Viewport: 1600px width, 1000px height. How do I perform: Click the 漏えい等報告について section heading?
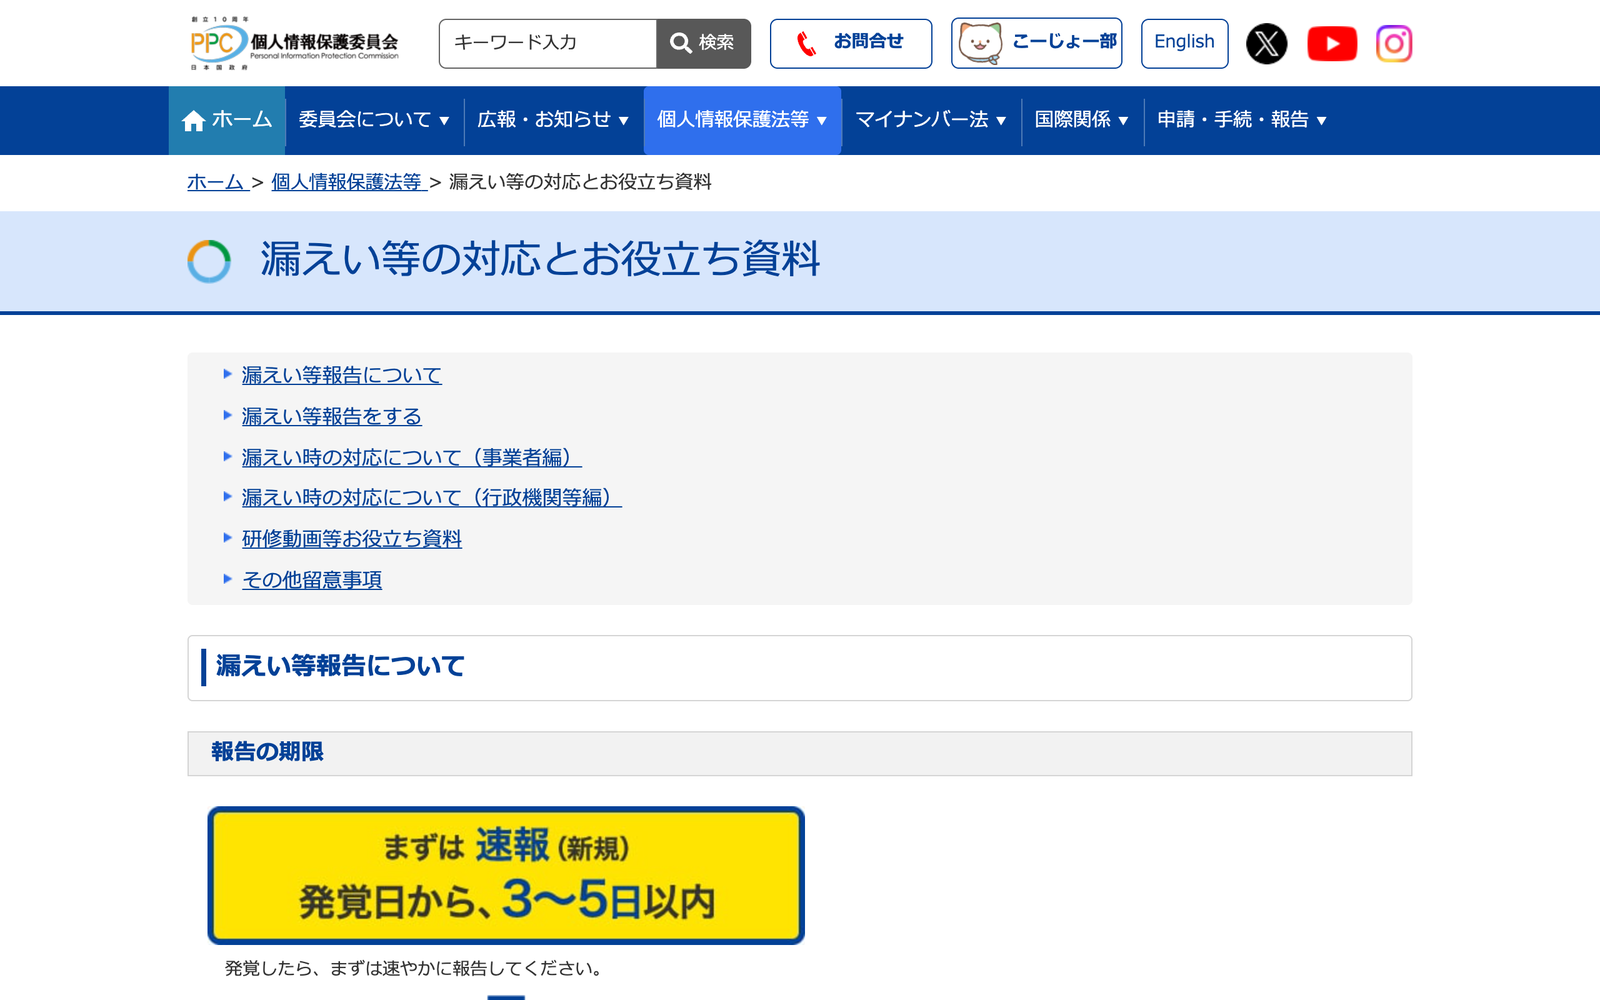[x=340, y=666]
